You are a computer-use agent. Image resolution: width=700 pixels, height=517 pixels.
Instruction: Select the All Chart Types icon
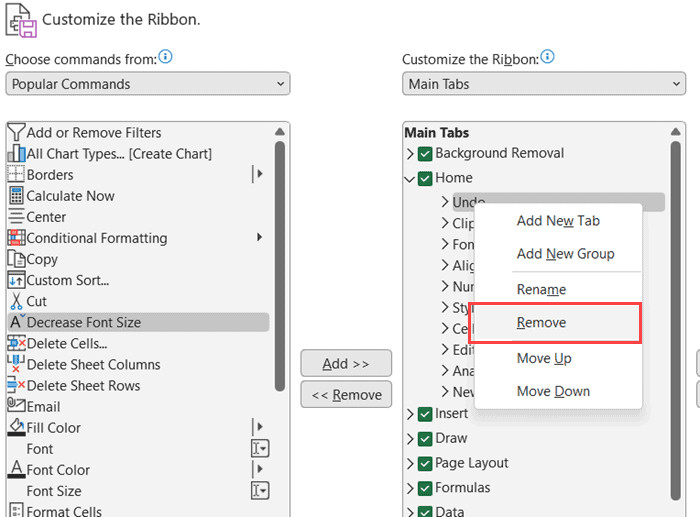(15, 154)
